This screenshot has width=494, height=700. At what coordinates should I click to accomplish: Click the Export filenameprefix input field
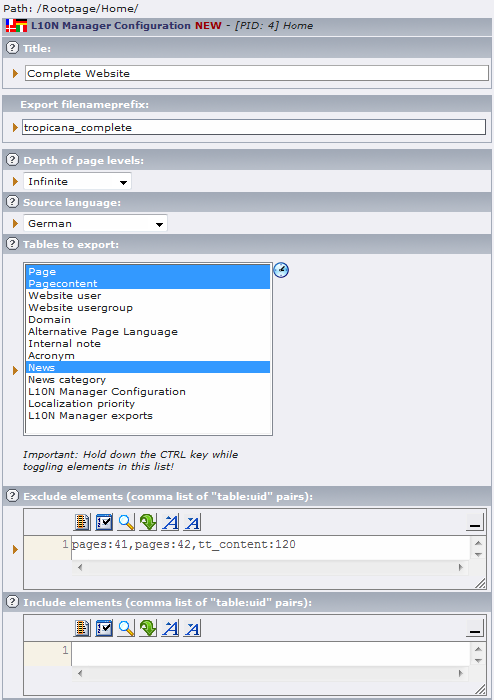pos(254,127)
